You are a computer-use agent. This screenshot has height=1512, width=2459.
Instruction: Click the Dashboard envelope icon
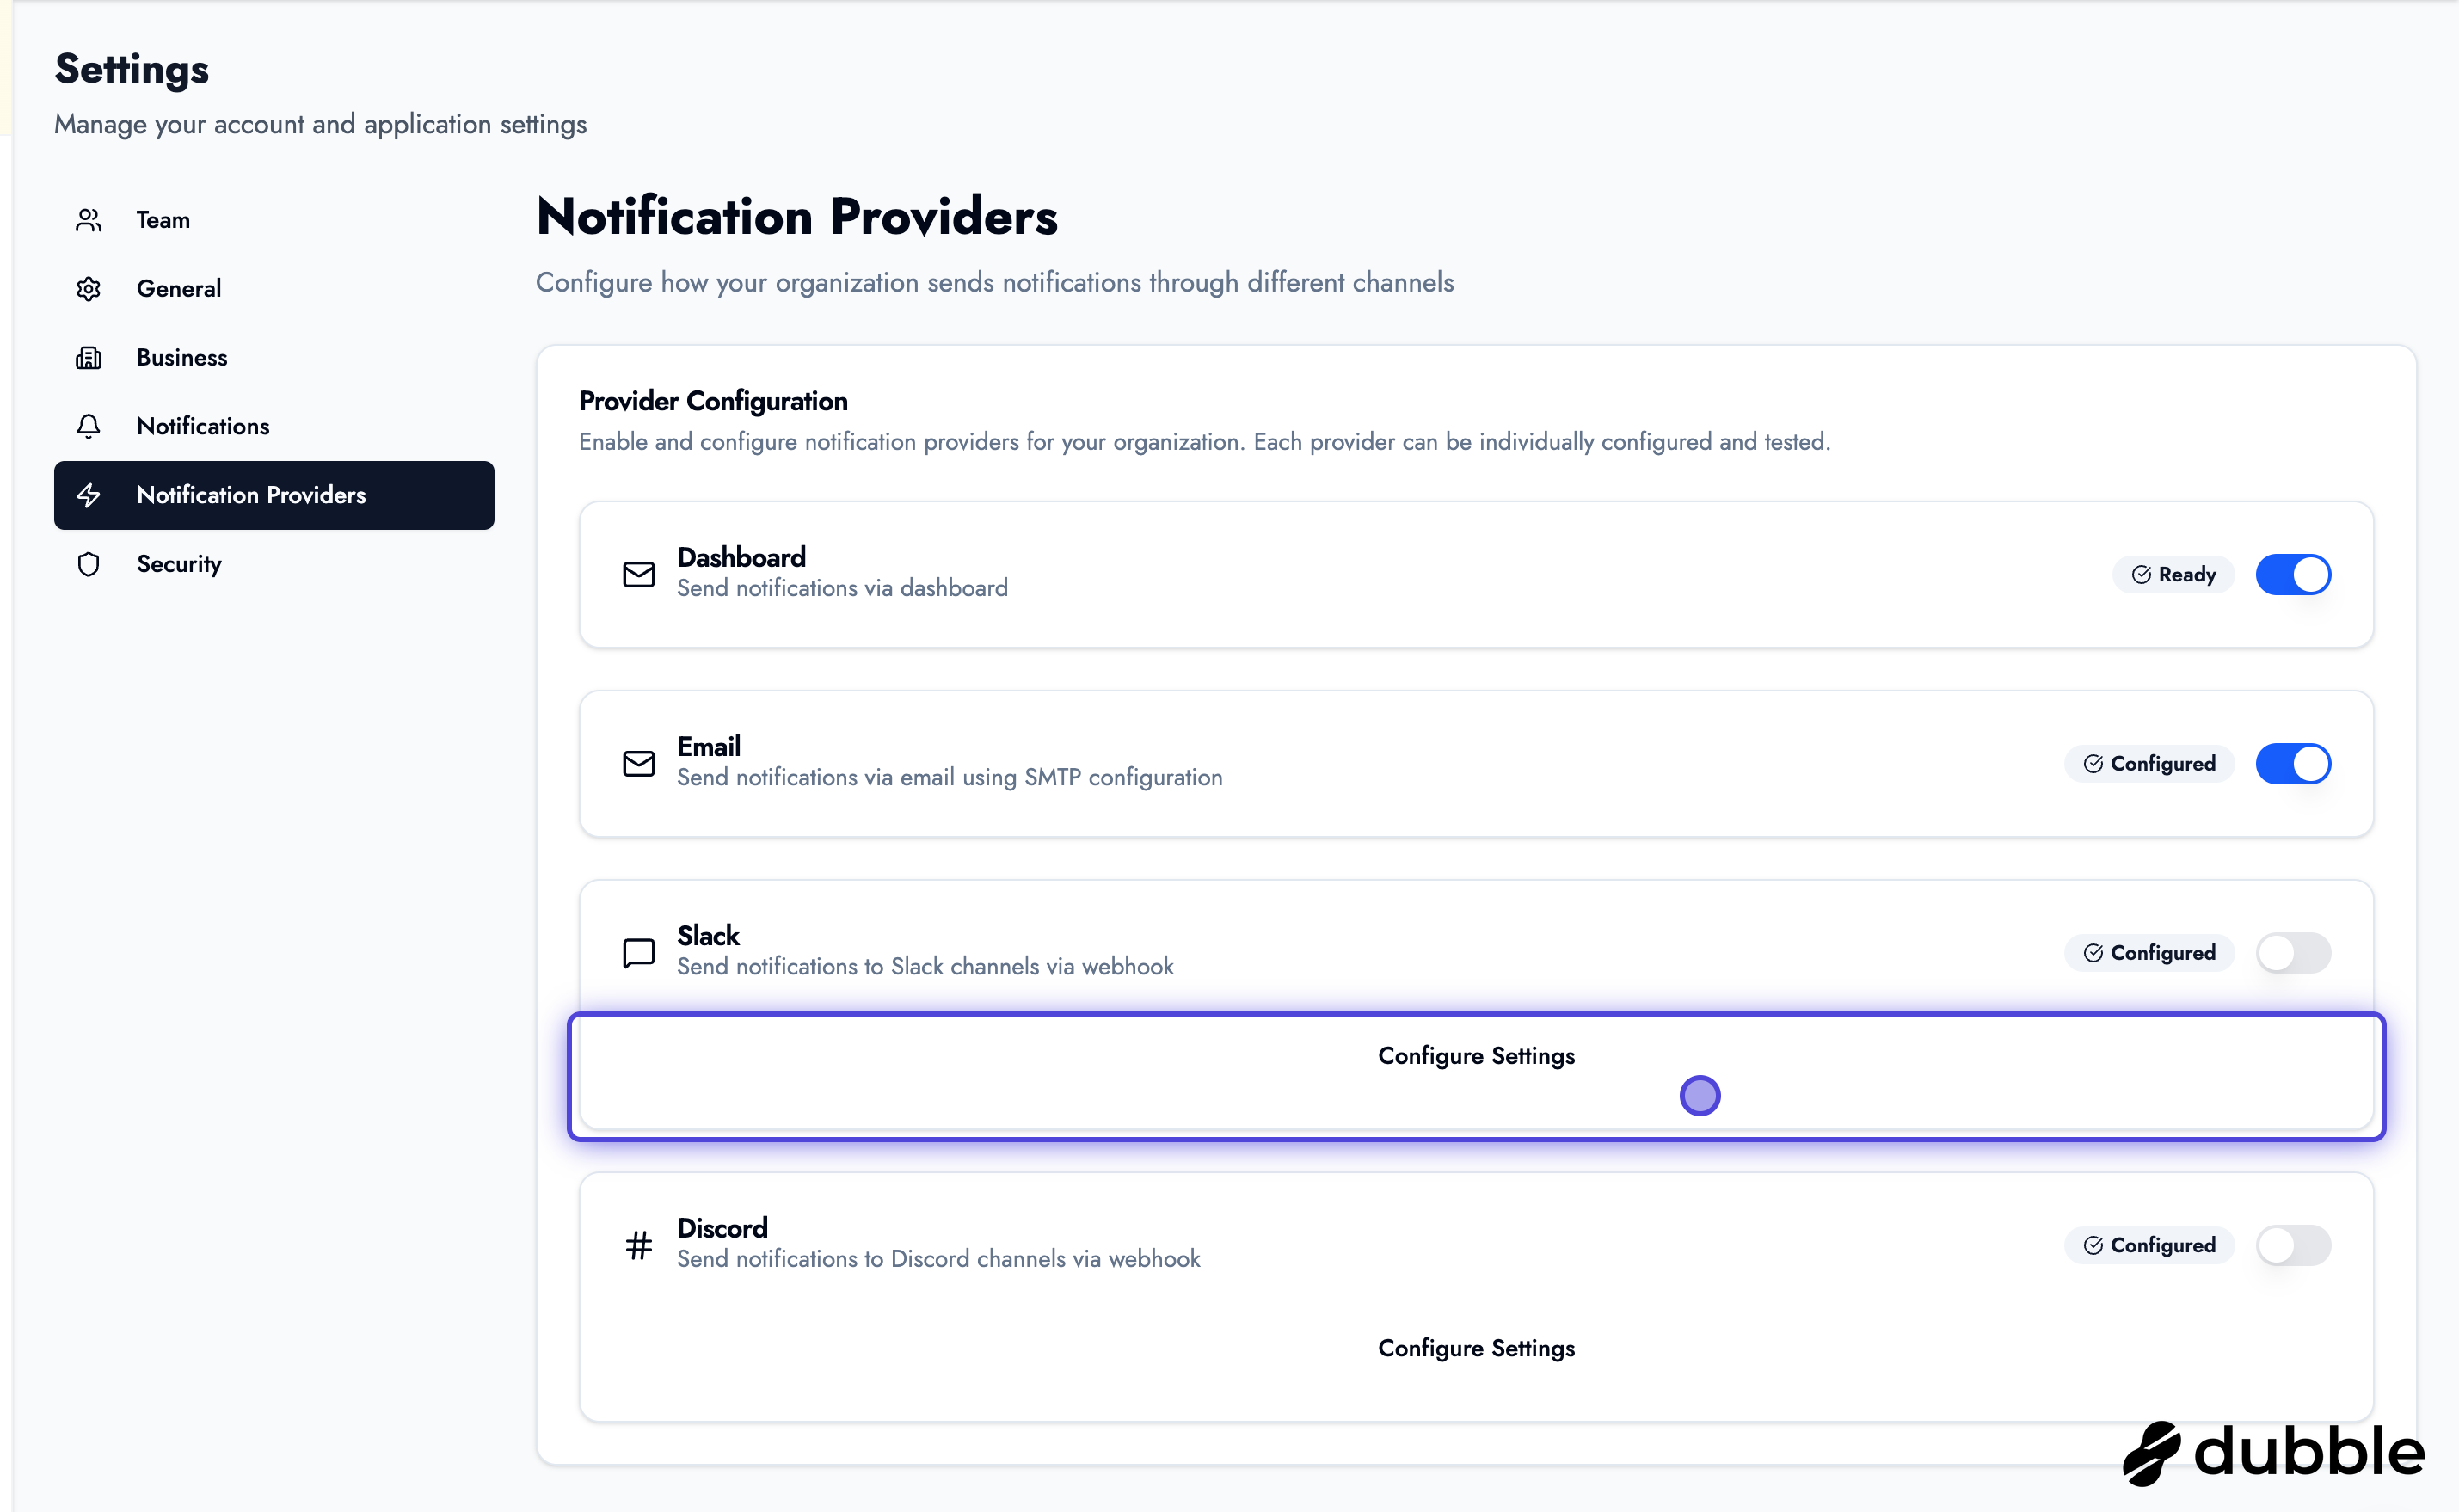[x=639, y=574]
